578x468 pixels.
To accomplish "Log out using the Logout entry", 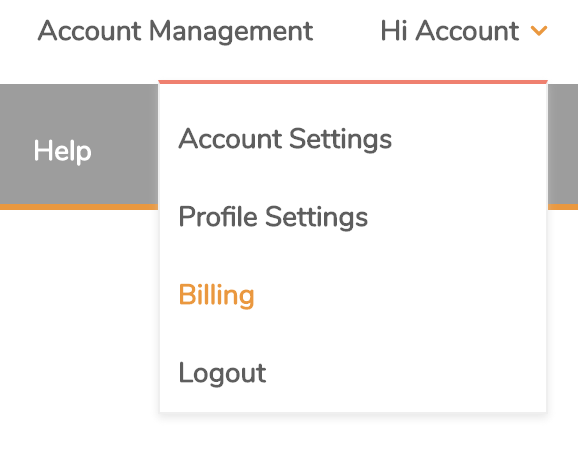I will (222, 373).
